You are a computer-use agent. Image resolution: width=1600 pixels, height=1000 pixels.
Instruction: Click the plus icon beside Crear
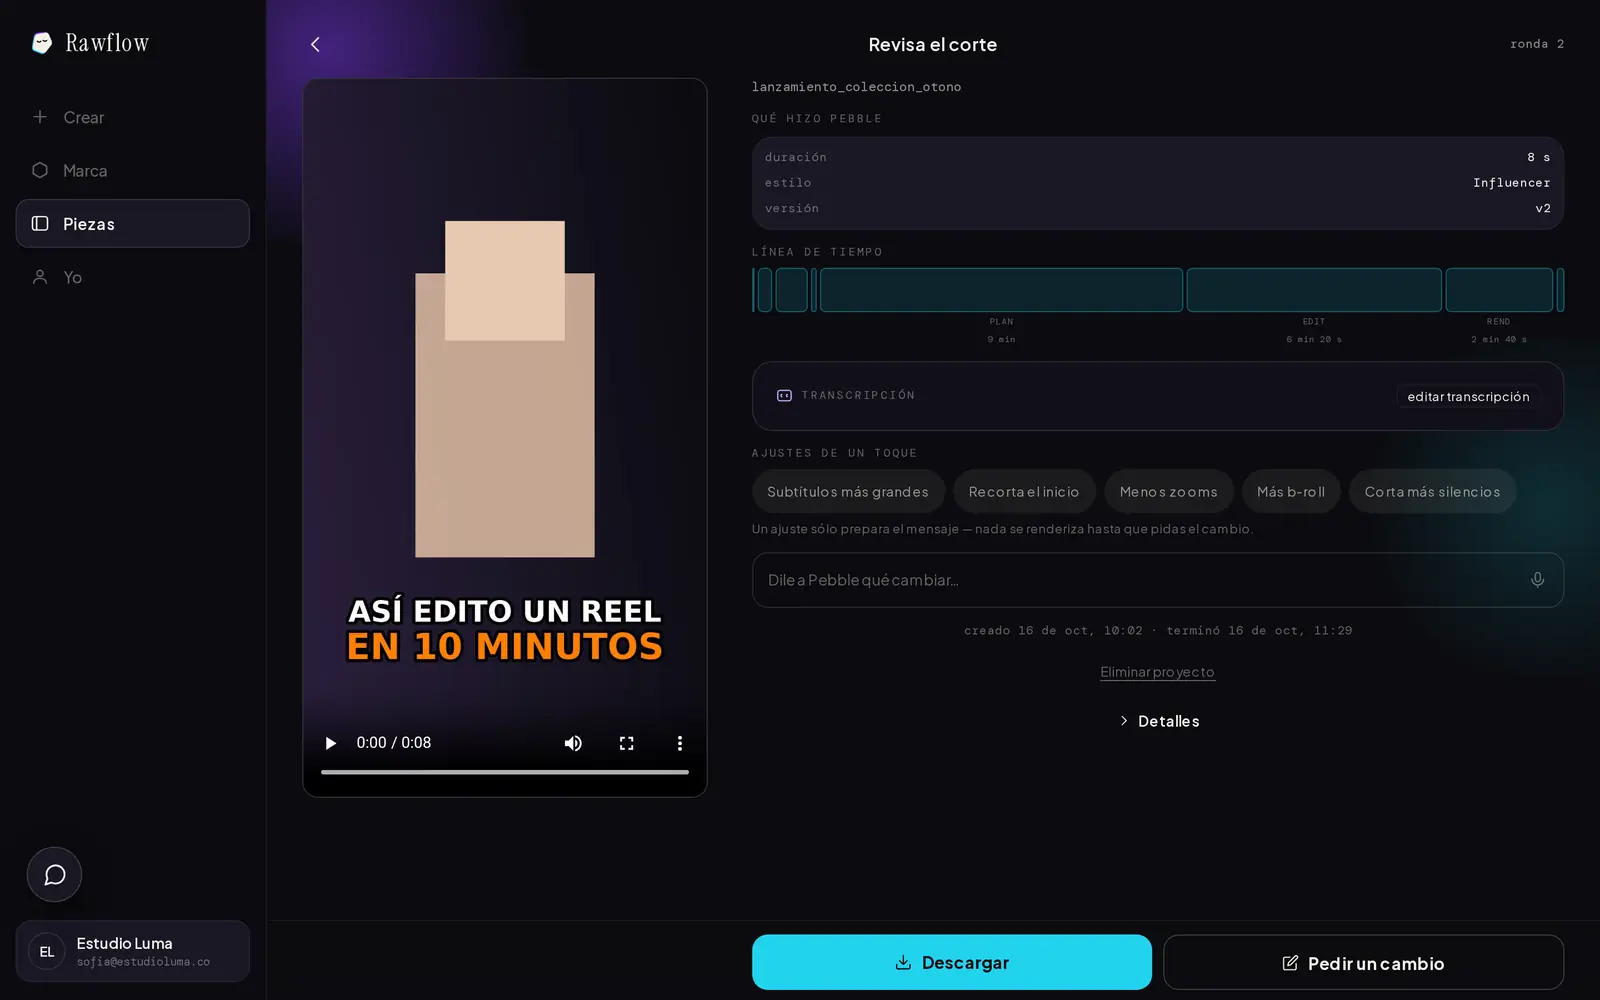pyautogui.click(x=40, y=117)
